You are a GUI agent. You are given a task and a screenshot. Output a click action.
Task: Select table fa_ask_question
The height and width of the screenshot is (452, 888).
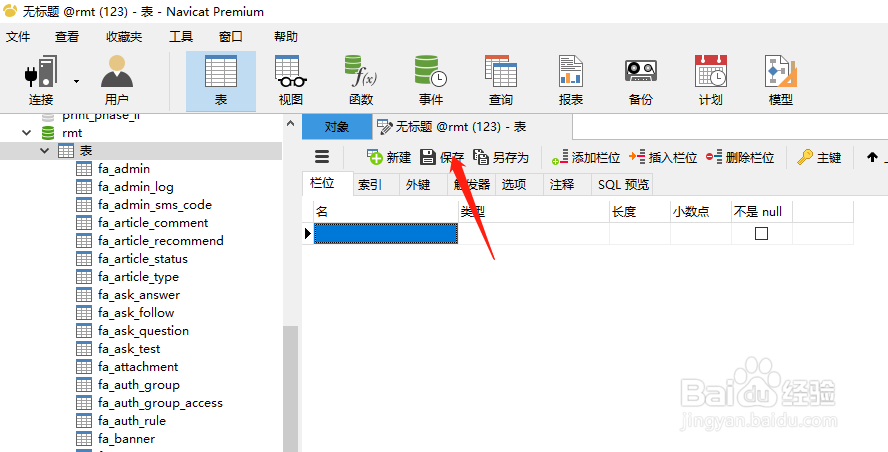click(x=143, y=331)
